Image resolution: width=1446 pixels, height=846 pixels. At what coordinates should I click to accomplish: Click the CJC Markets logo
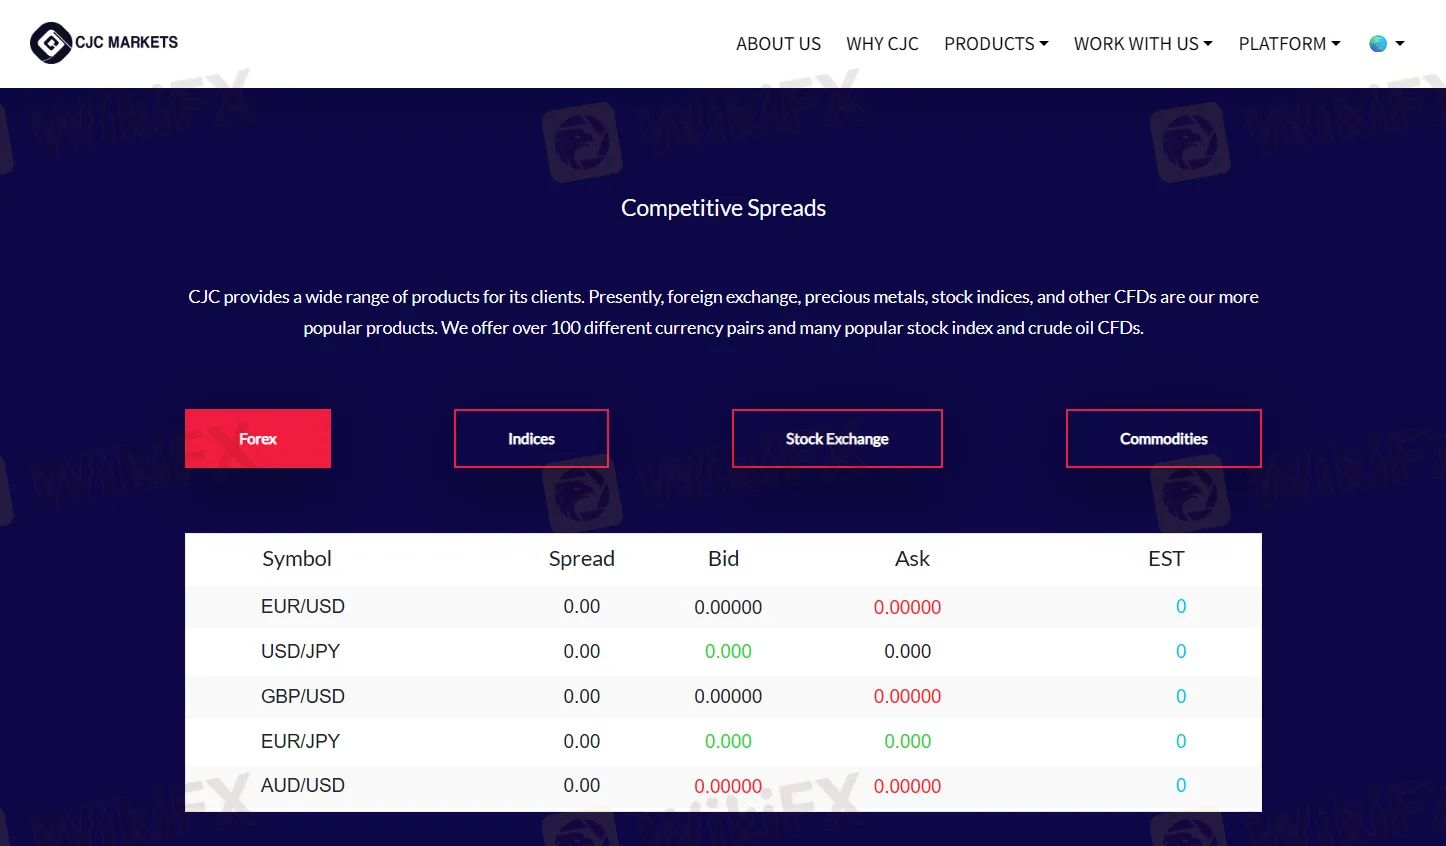pyautogui.click(x=104, y=43)
